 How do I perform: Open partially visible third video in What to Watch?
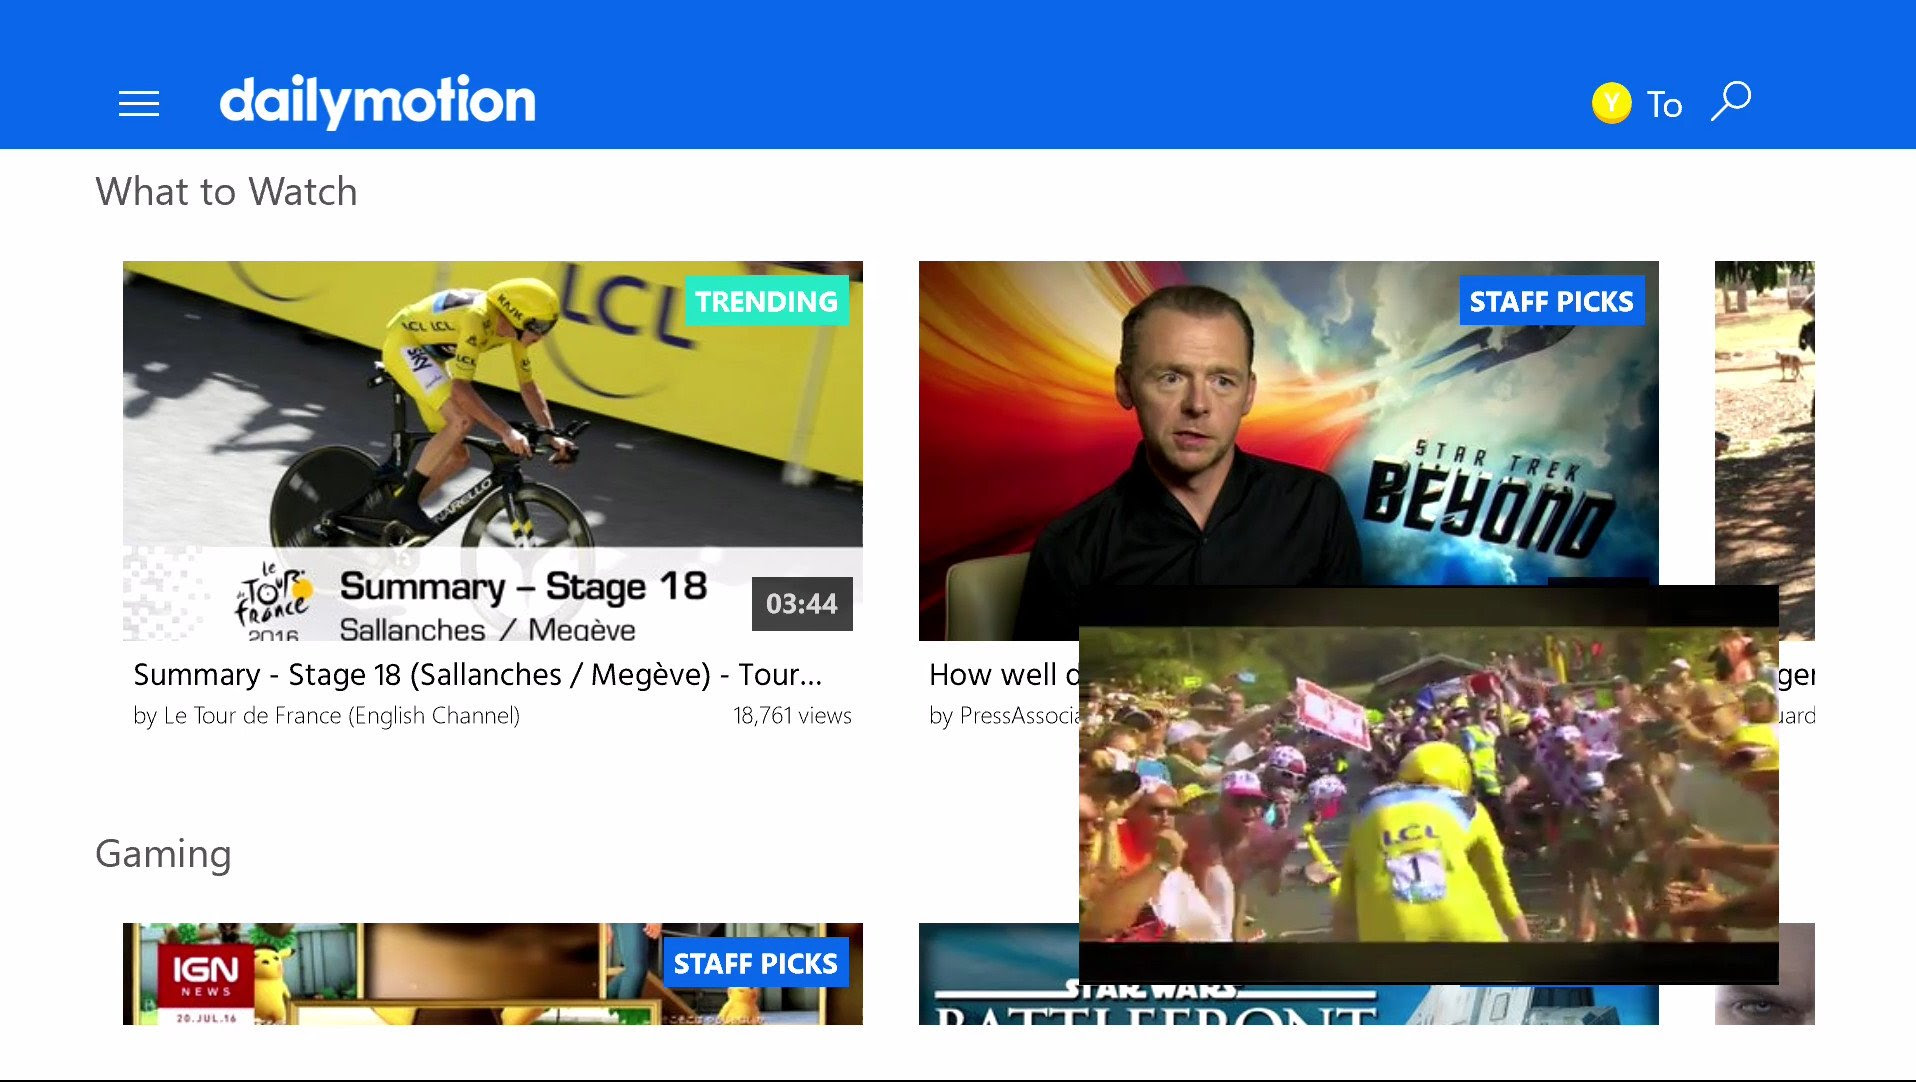pos(1764,423)
